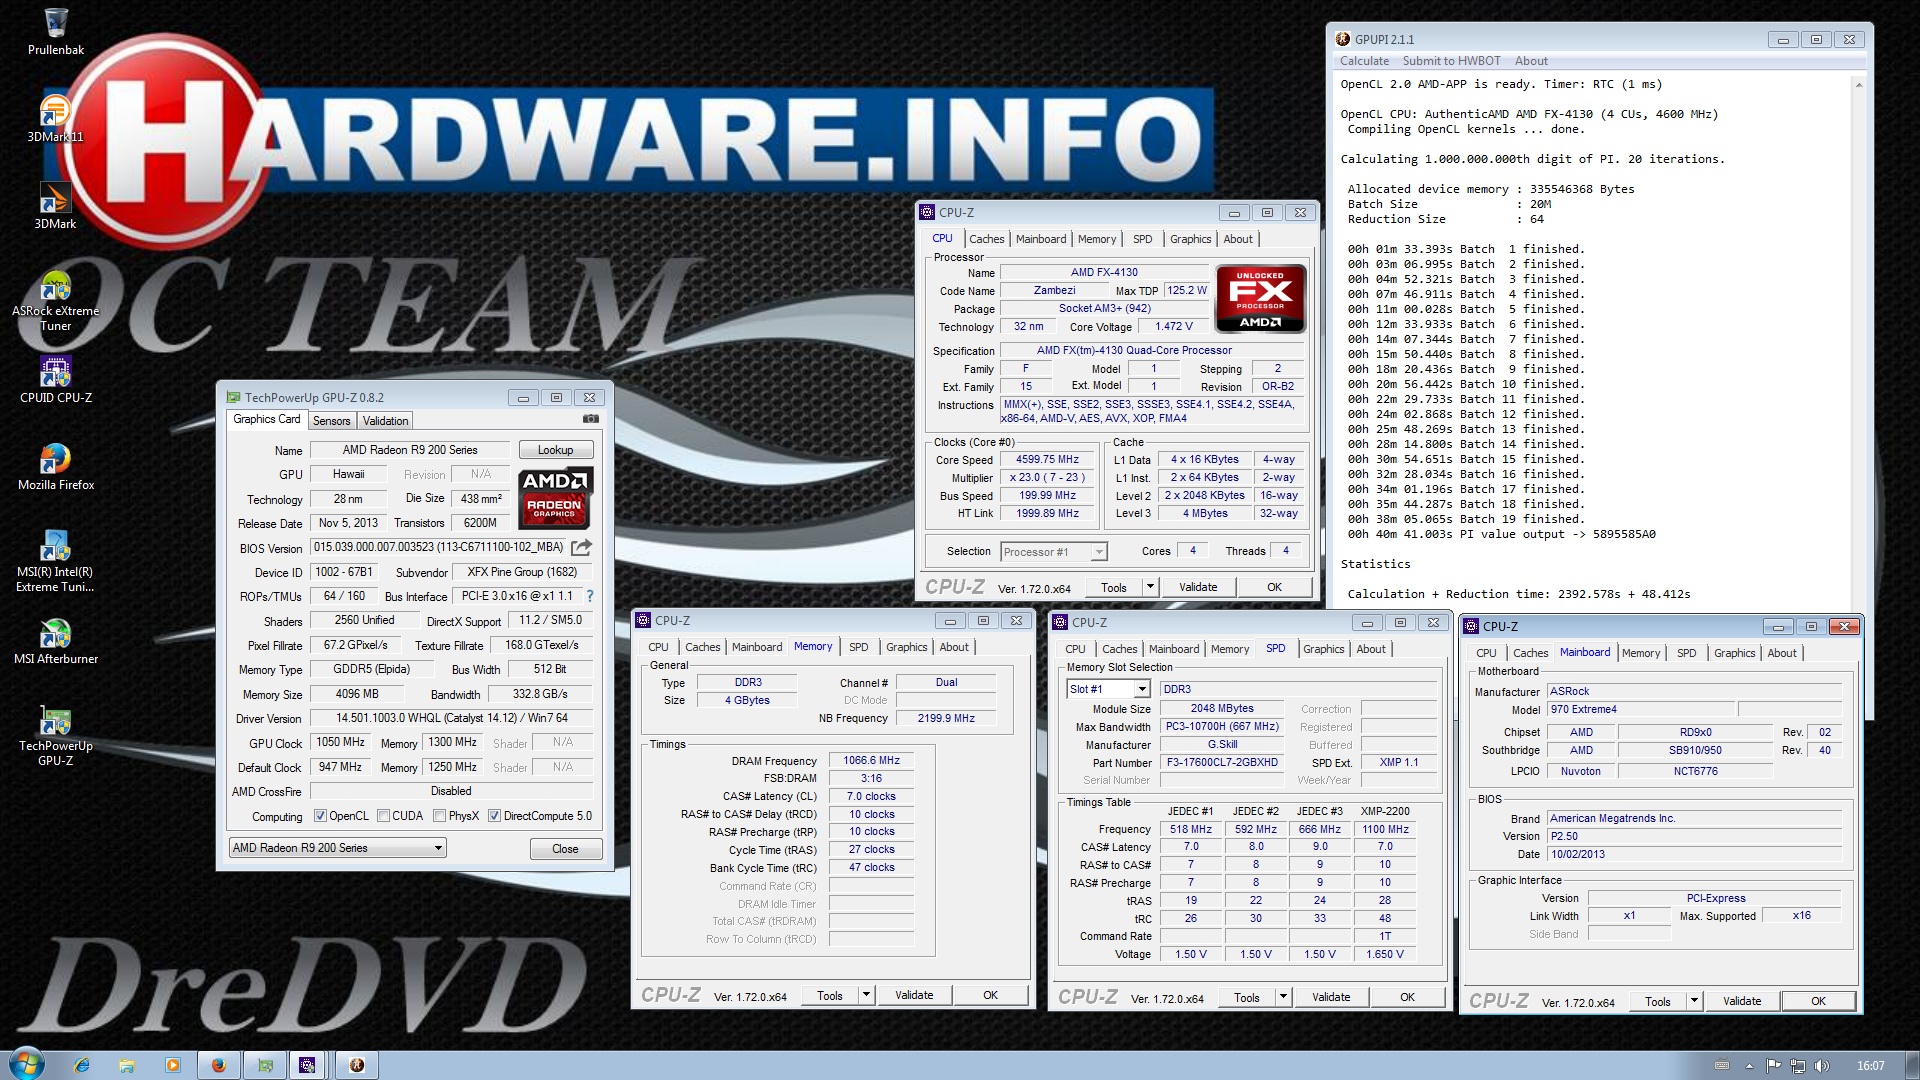
Task: Switch to Sensors tab in GPU-Z
Action: coord(331,421)
